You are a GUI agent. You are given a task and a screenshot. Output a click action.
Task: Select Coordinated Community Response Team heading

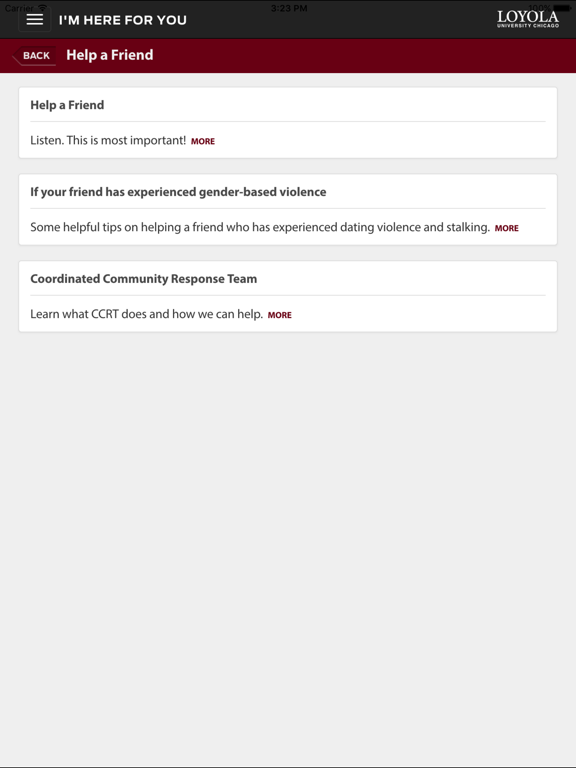tap(144, 279)
